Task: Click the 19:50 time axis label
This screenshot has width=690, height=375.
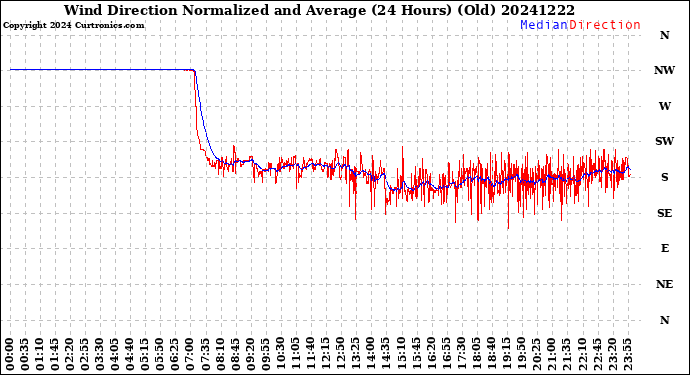Action: (521, 354)
